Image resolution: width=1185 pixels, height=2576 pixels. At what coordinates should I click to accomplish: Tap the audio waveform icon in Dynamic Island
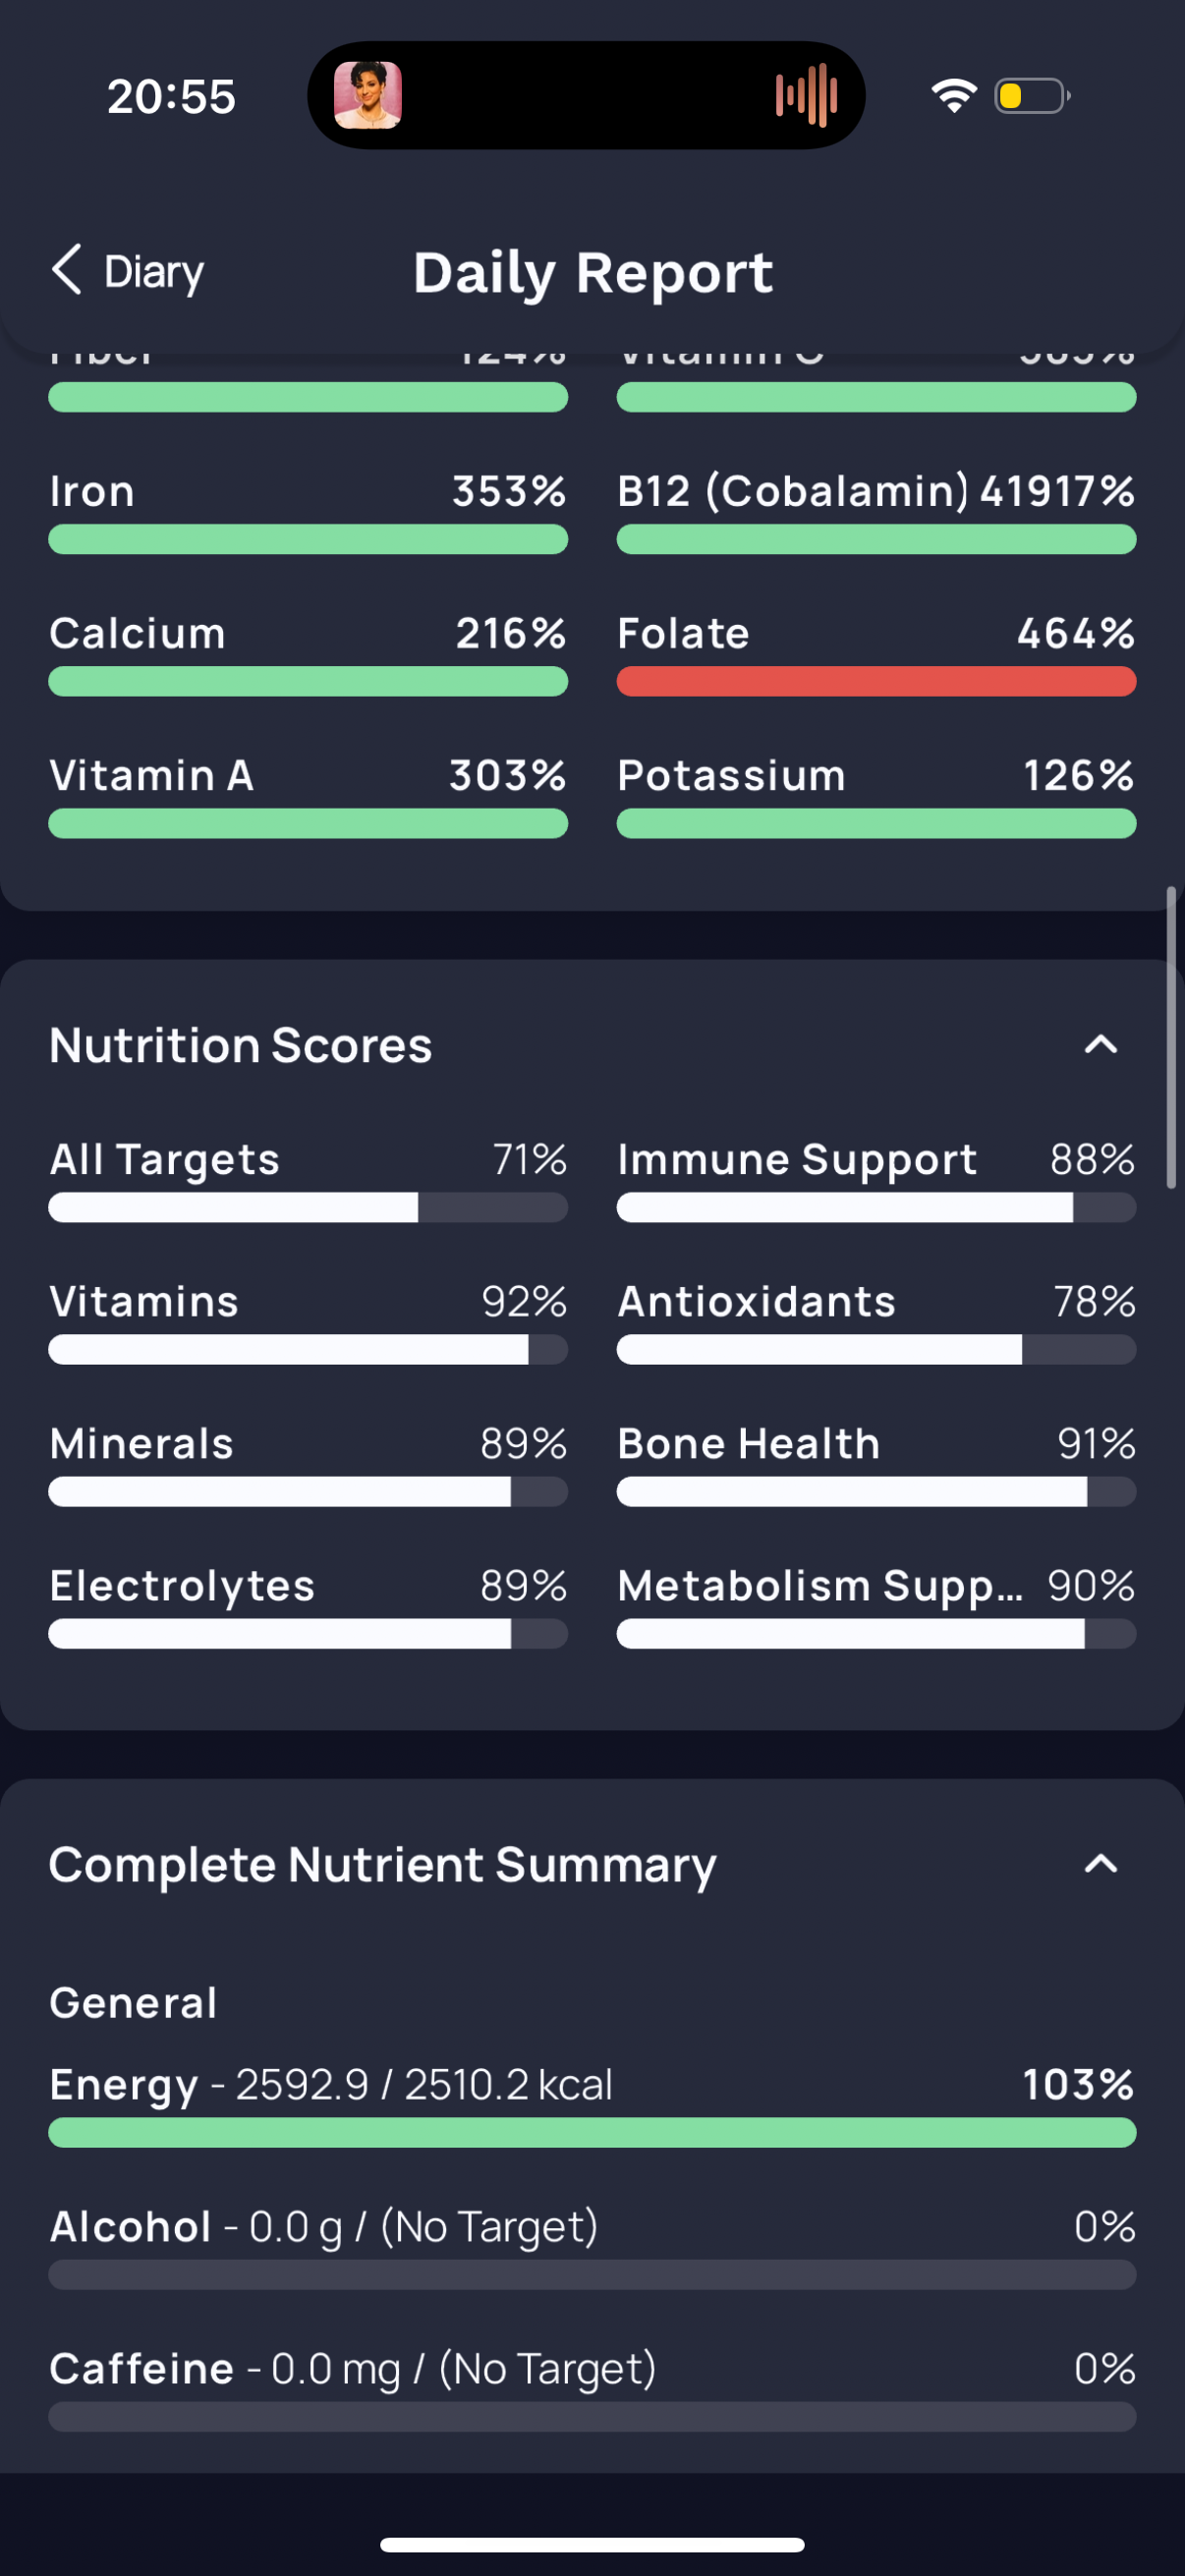[x=806, y=95]
